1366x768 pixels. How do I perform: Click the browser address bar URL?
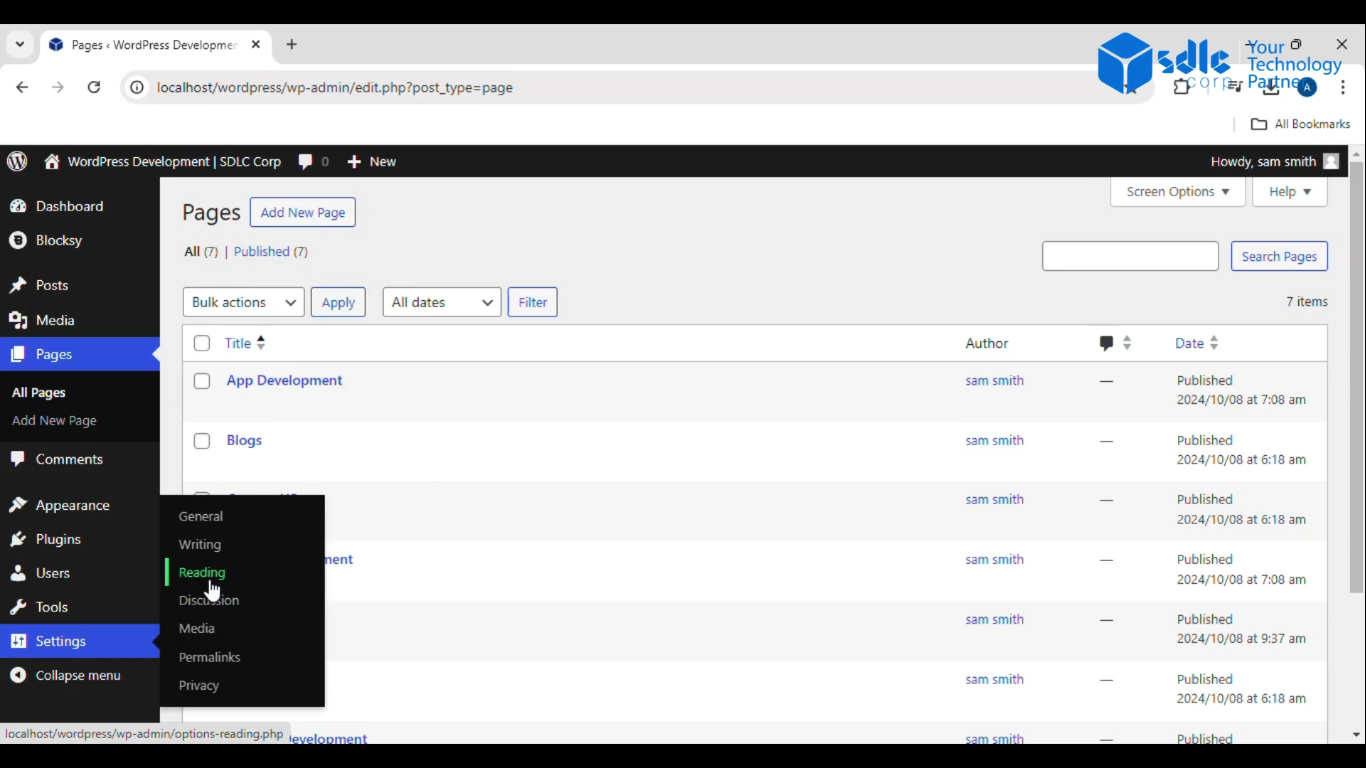click(335, 87)
